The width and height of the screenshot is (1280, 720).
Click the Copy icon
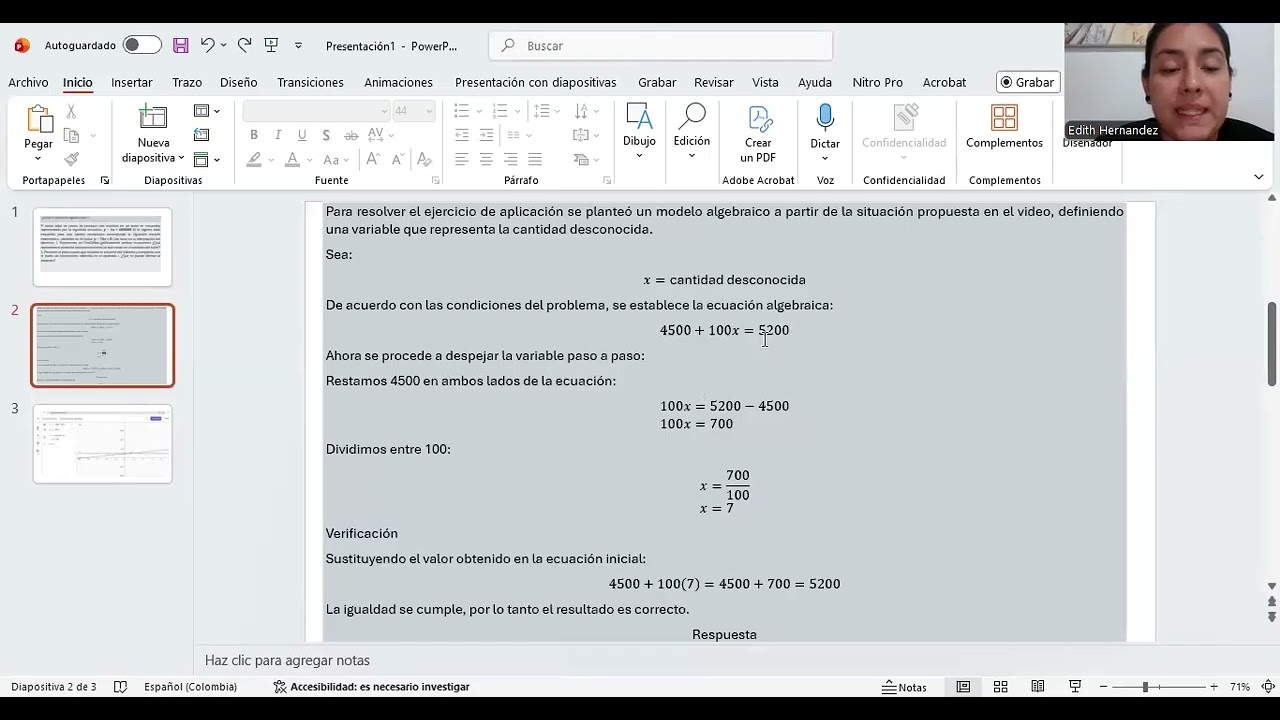tap(71, 135)
